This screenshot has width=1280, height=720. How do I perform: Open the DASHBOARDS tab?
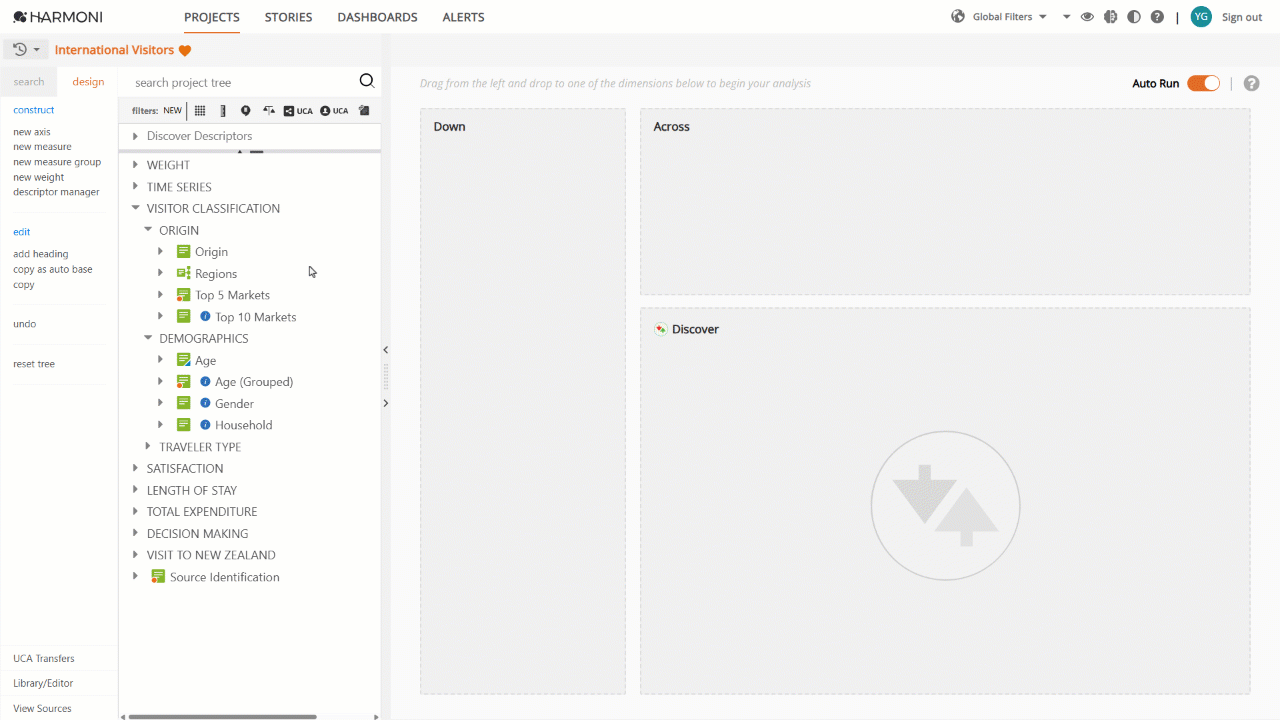click(377, 17)
